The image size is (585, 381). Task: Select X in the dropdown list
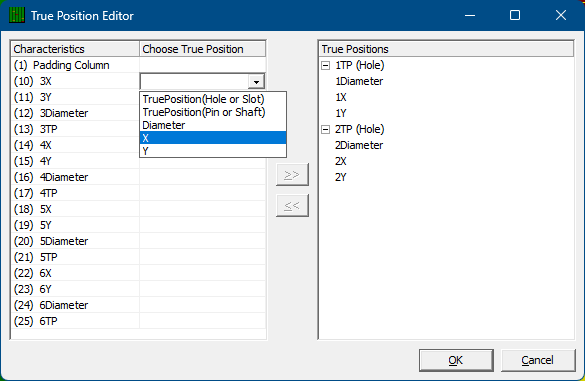coord(213,138)
